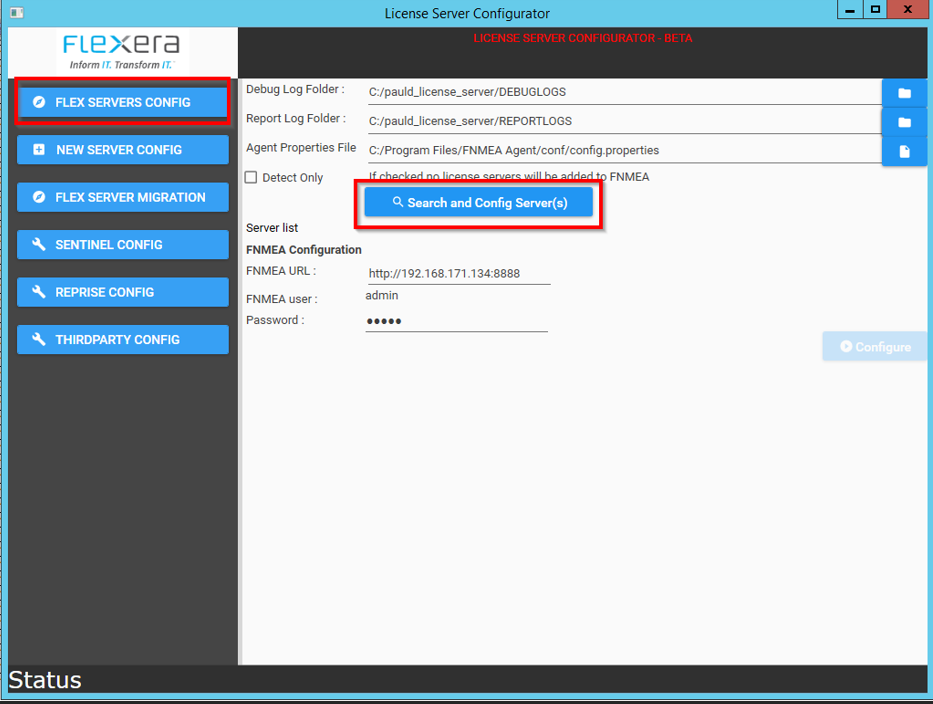Browse for the Debug Log Folder

(904, 93)
